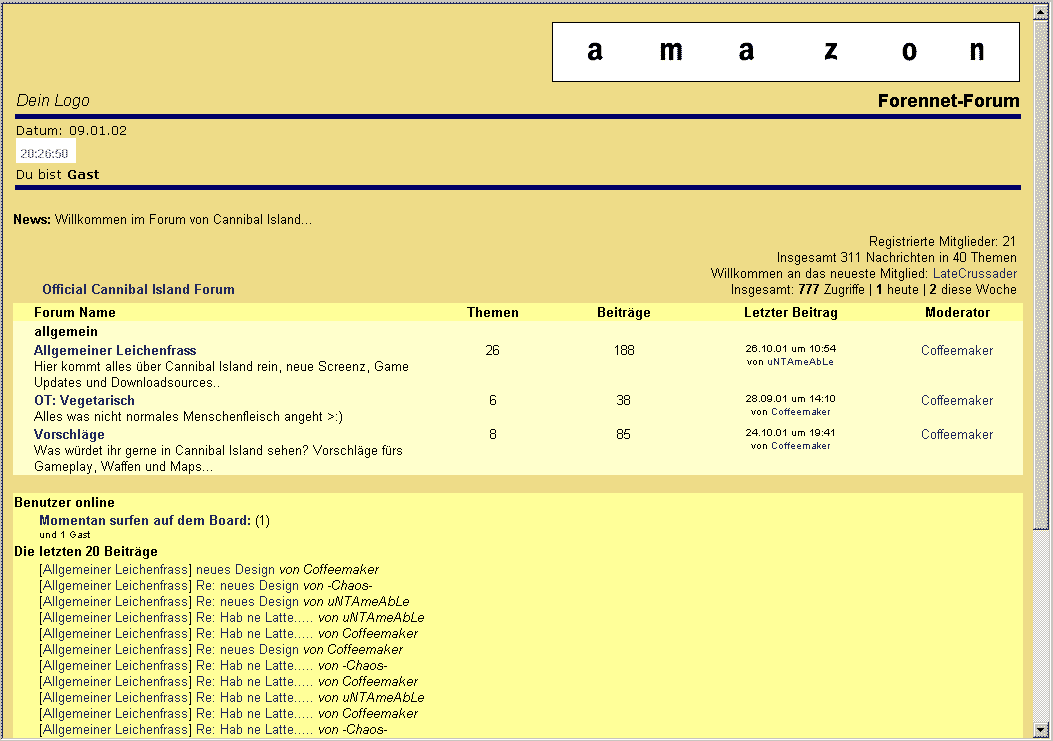Click the News welcome message text
Screen dimensions: 1053x741
(183, 220)
